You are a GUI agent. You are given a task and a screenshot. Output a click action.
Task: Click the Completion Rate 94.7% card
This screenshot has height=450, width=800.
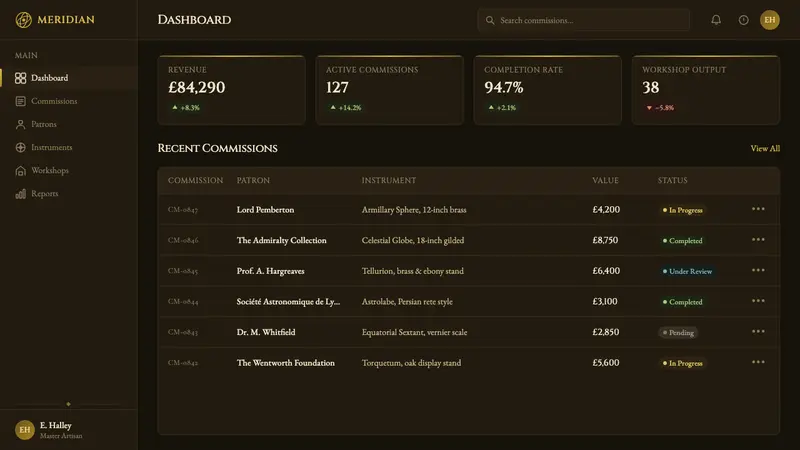pos(547,90)
